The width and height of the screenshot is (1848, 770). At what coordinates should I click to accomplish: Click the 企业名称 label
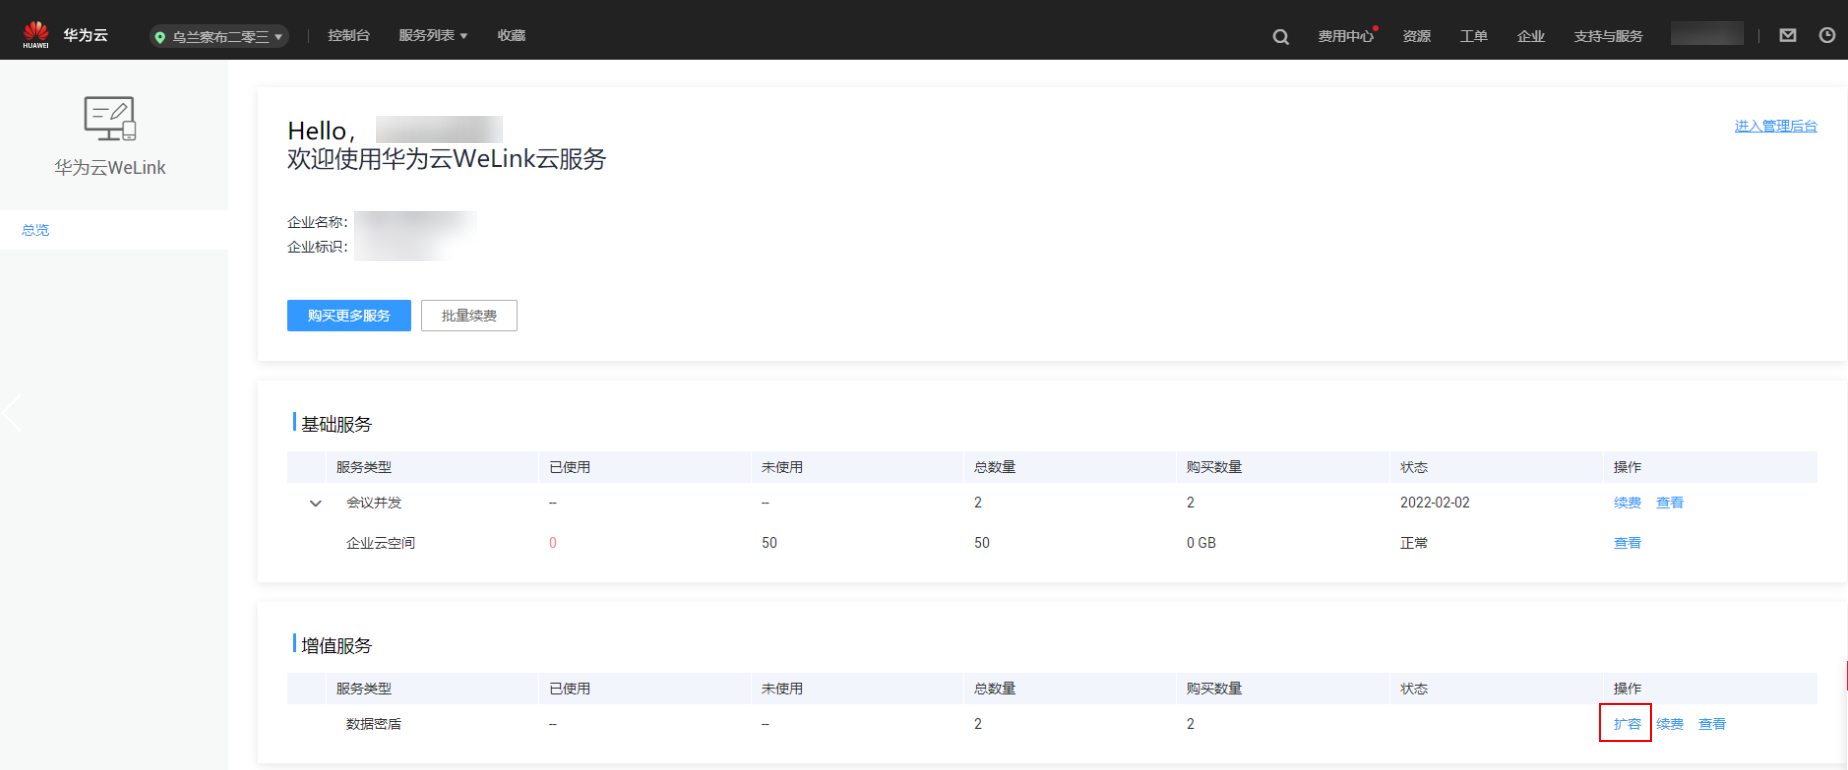[x=317, y=222]
